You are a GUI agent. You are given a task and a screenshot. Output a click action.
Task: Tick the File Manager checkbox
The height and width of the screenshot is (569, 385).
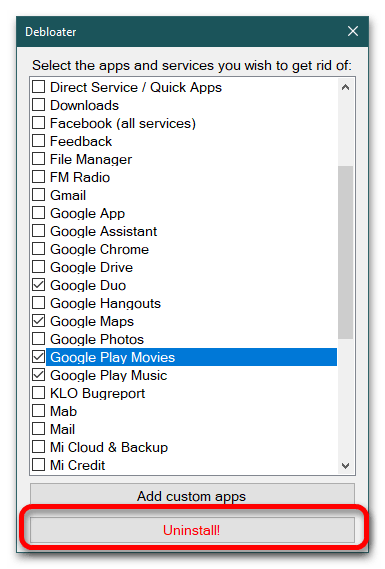point(38,159)
